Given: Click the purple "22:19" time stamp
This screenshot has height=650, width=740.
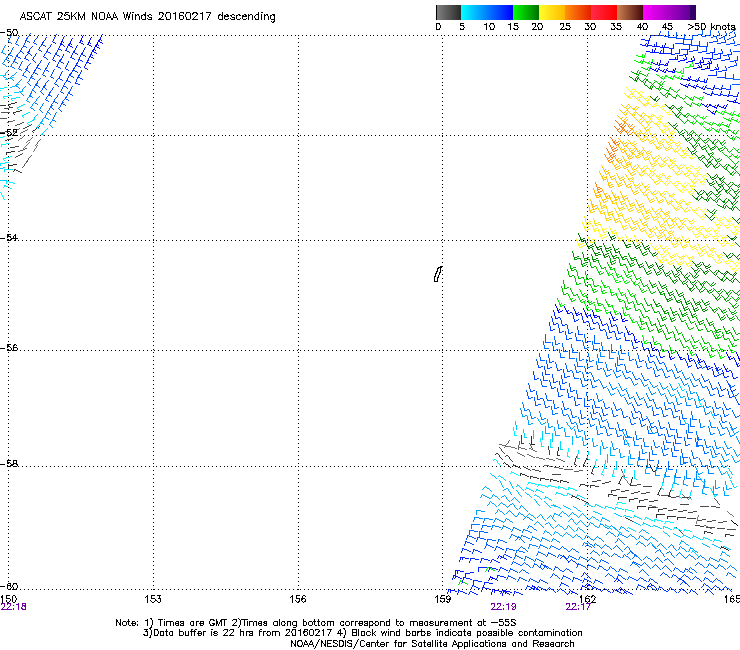Looking at the screenshot, I should 503,607.
